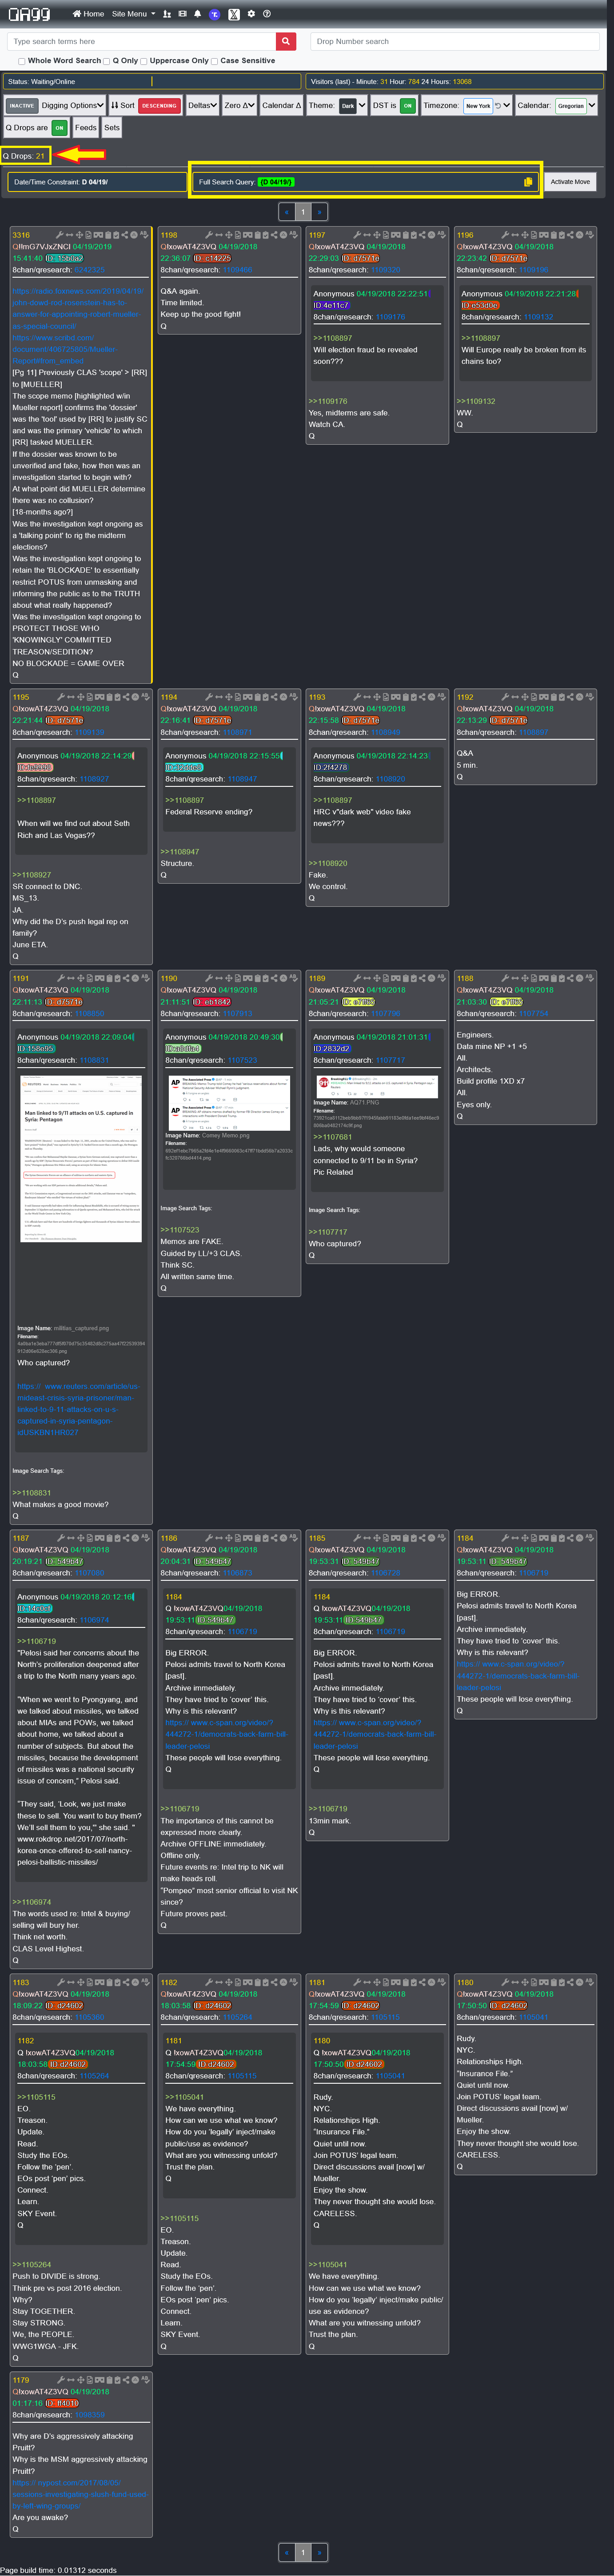Expand the Digging Options dropdown

(x=72, y=105)
